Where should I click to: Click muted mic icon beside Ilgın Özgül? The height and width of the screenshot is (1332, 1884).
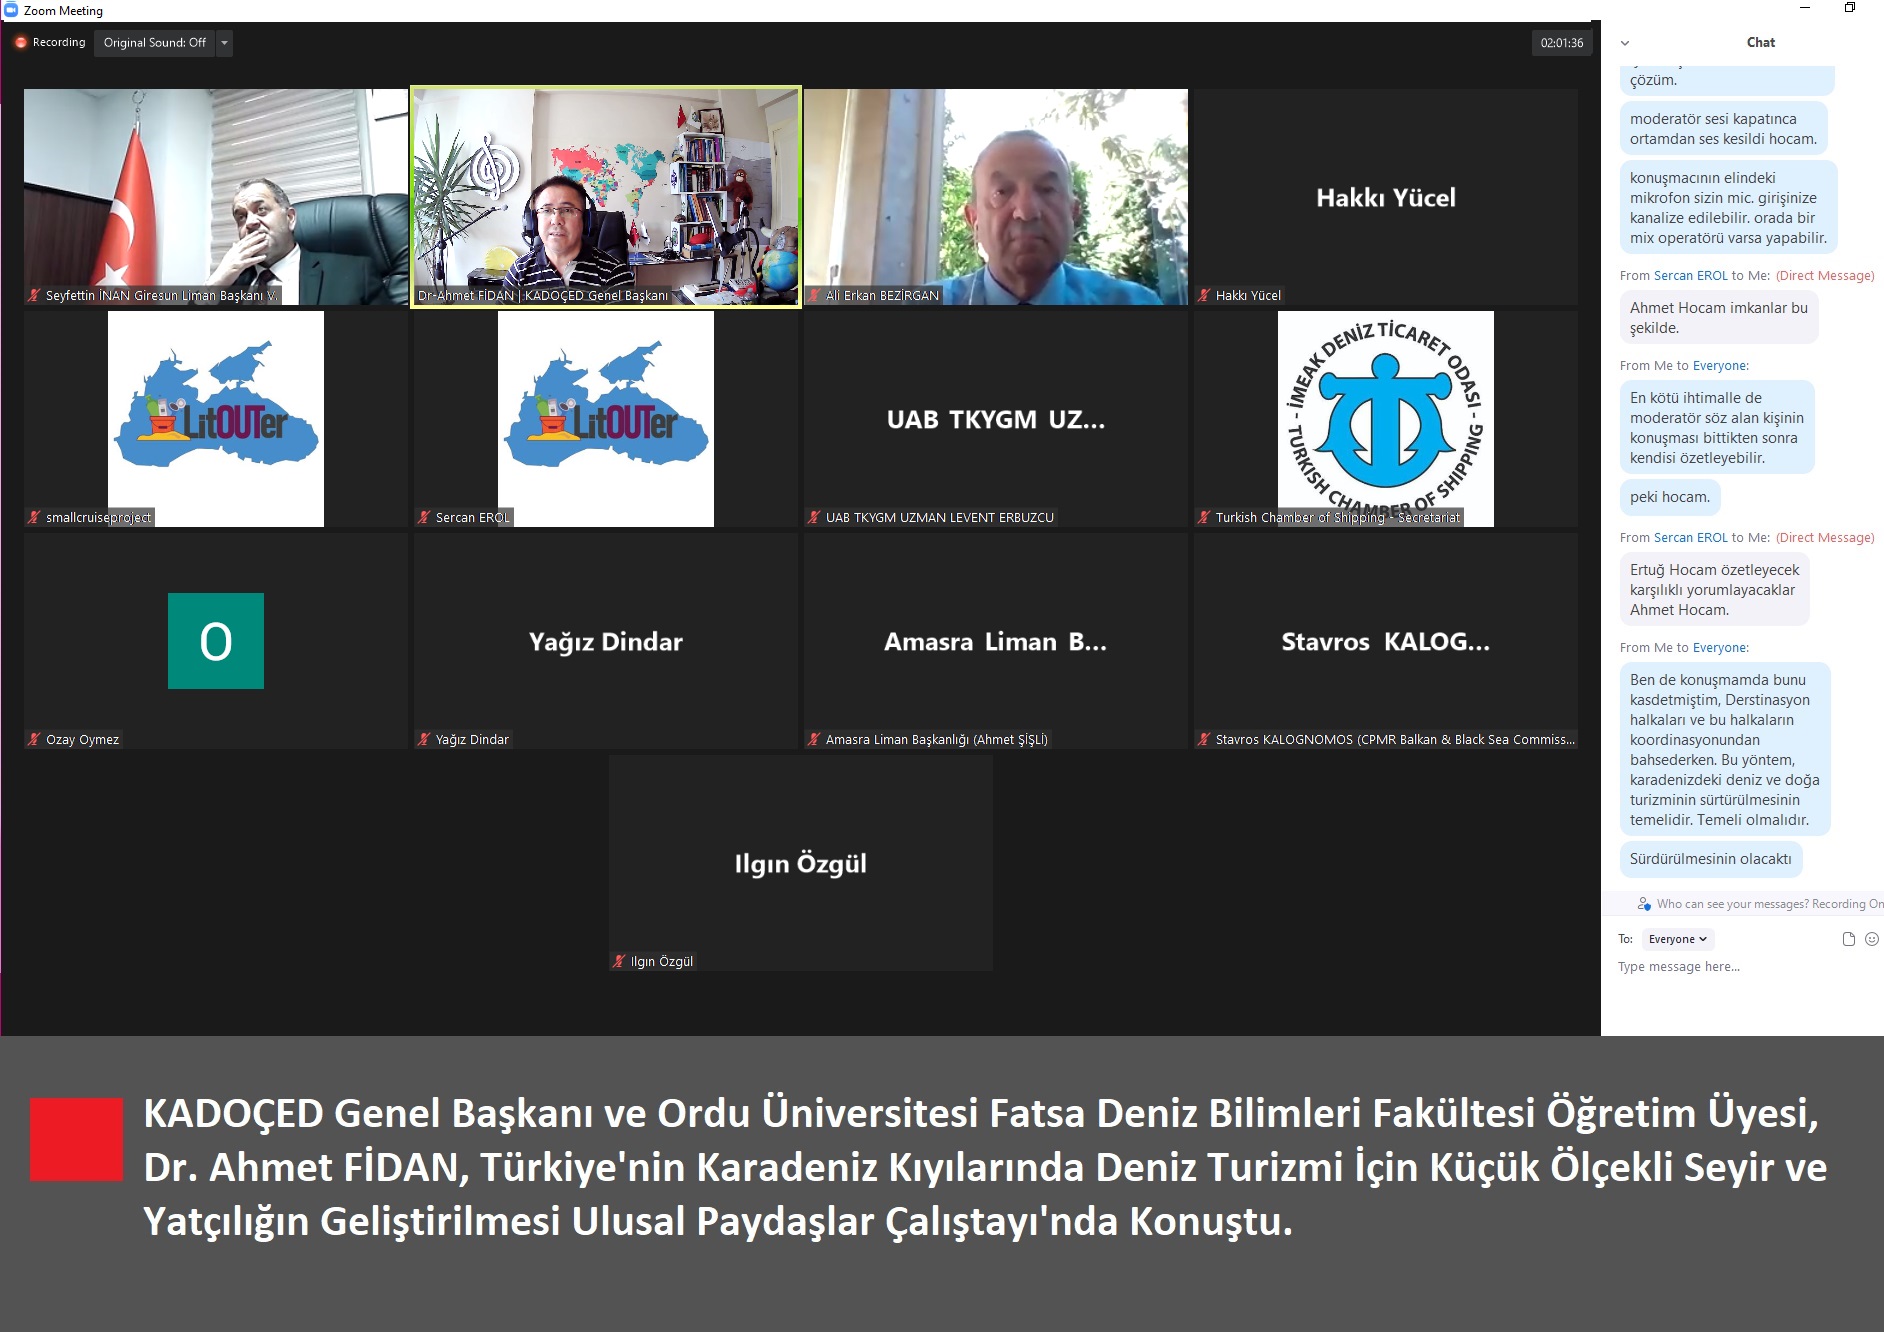[x=619, y=961]
